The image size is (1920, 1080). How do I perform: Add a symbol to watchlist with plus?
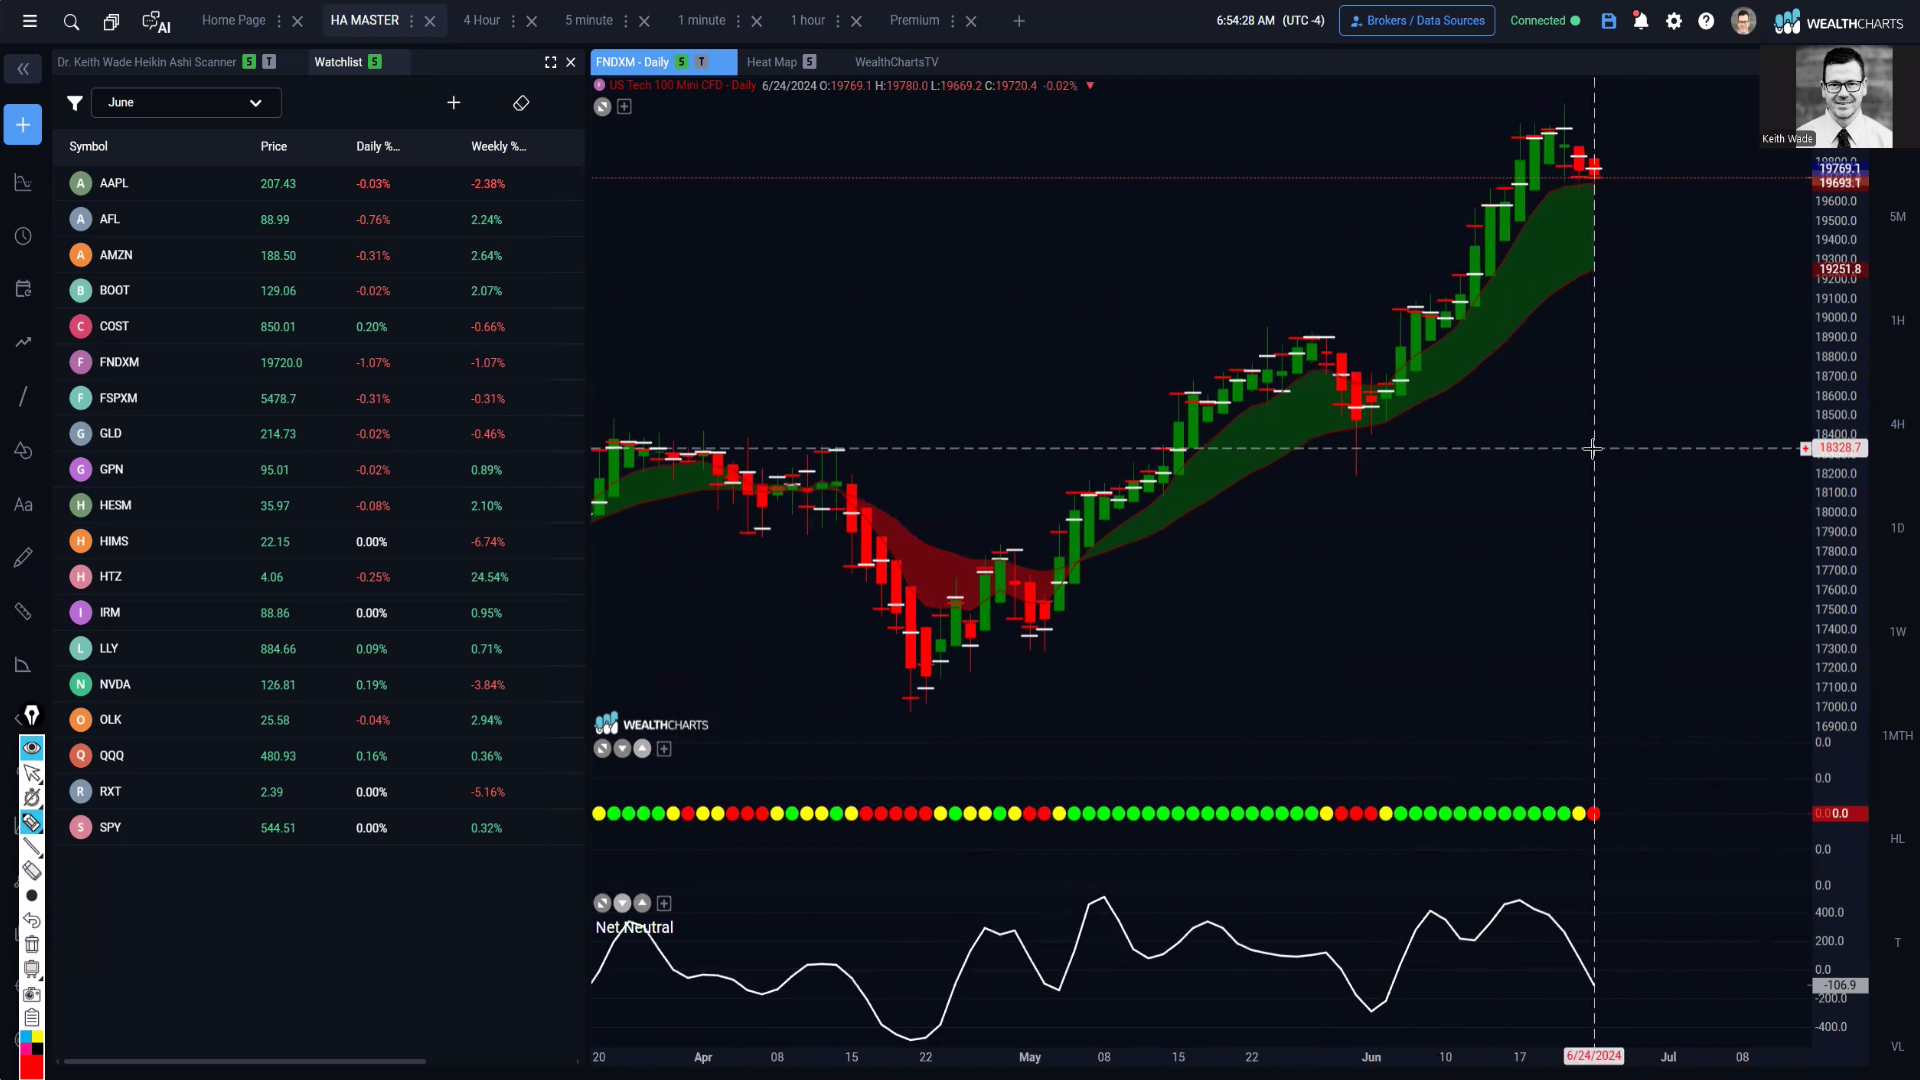(x=454, y=103)
